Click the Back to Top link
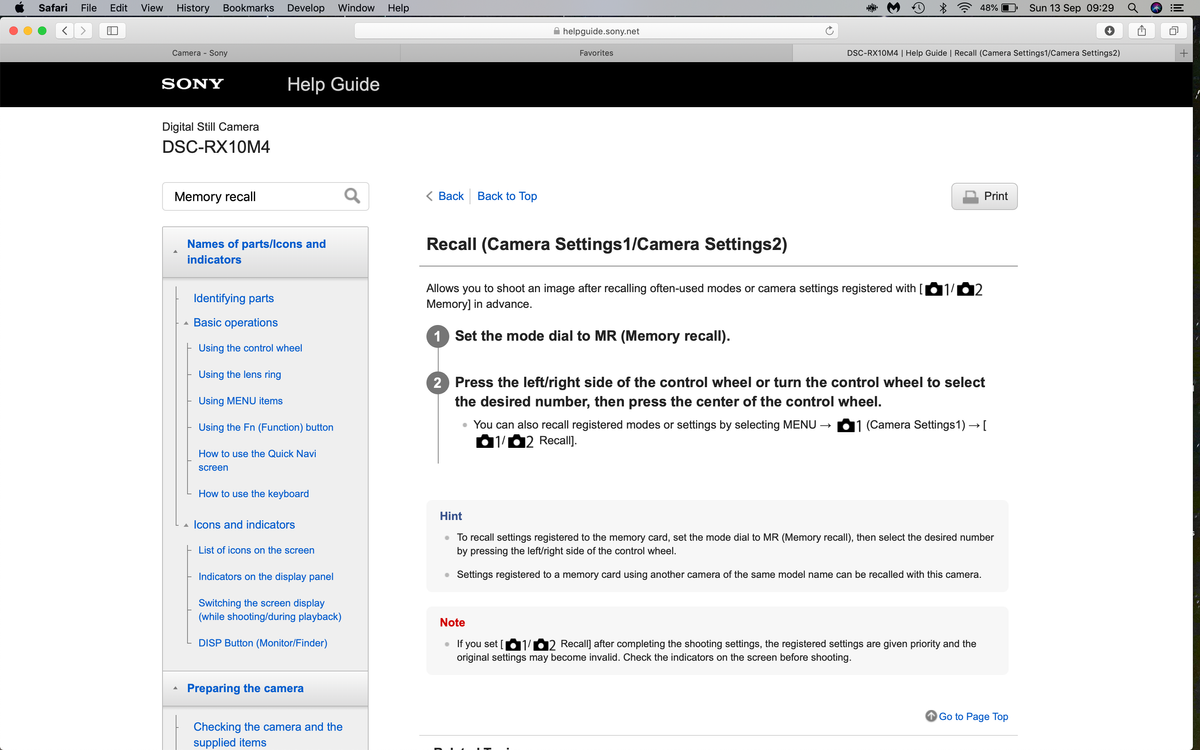Image resolution: width=1200 pixels, height=750 pixels. tap(506, 196)
